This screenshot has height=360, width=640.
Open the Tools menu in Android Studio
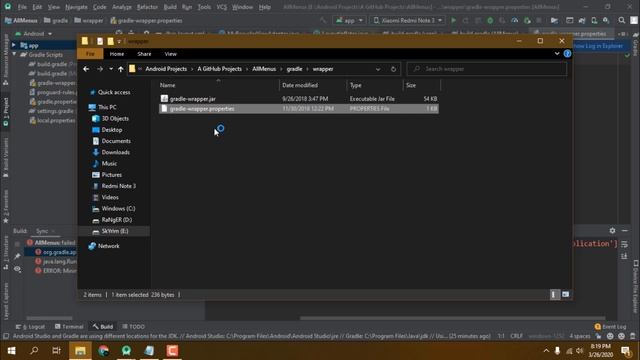pyautogui.click(x=204, y=7)
